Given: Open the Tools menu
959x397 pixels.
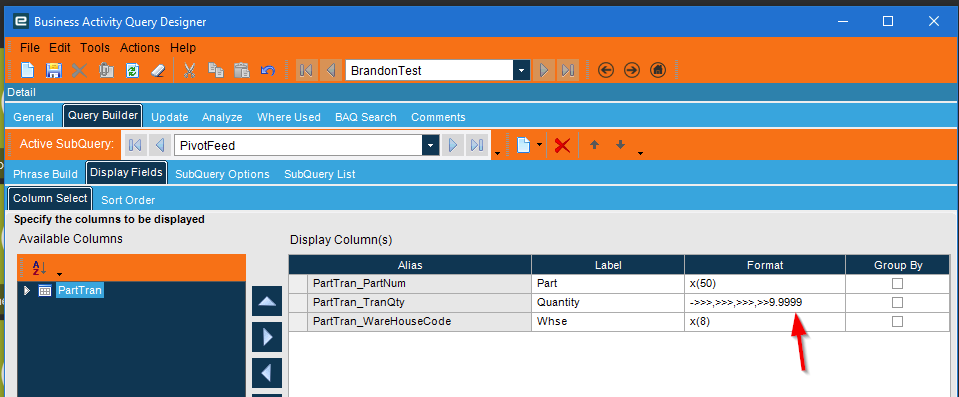Looking at the screenshot, I should 95,48.
